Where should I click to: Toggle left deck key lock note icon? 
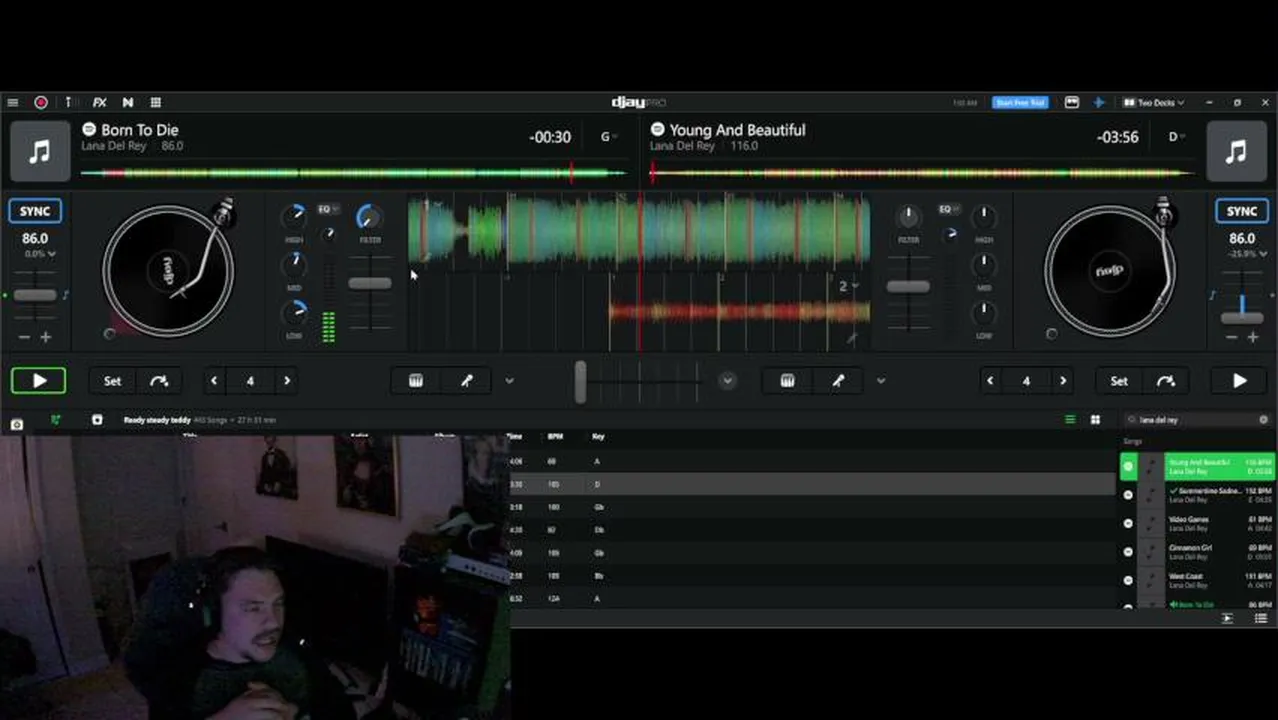tap(66, 295)
